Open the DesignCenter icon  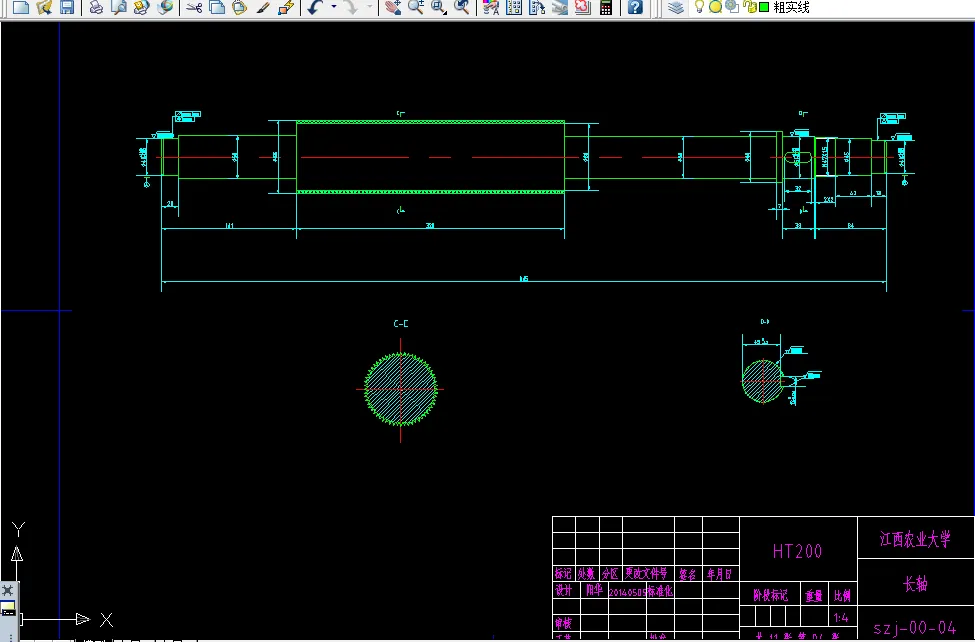514,7
